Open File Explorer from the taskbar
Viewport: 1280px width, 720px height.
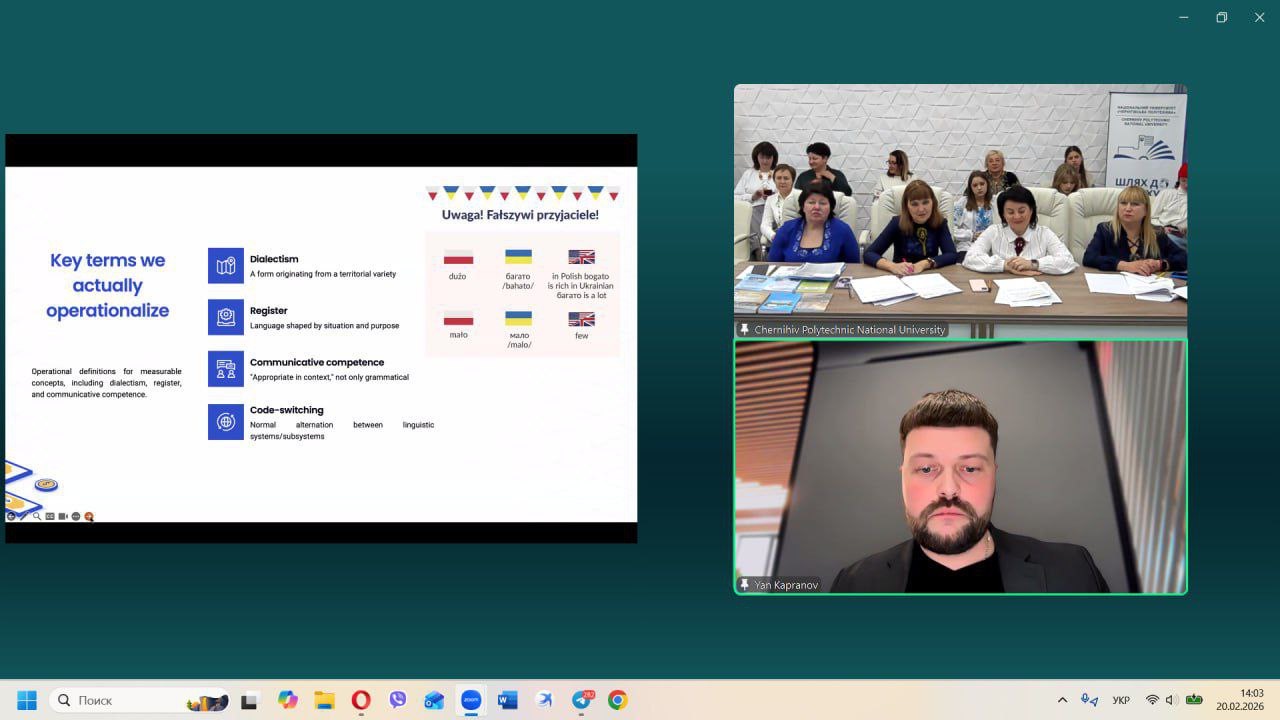(324, 700)
